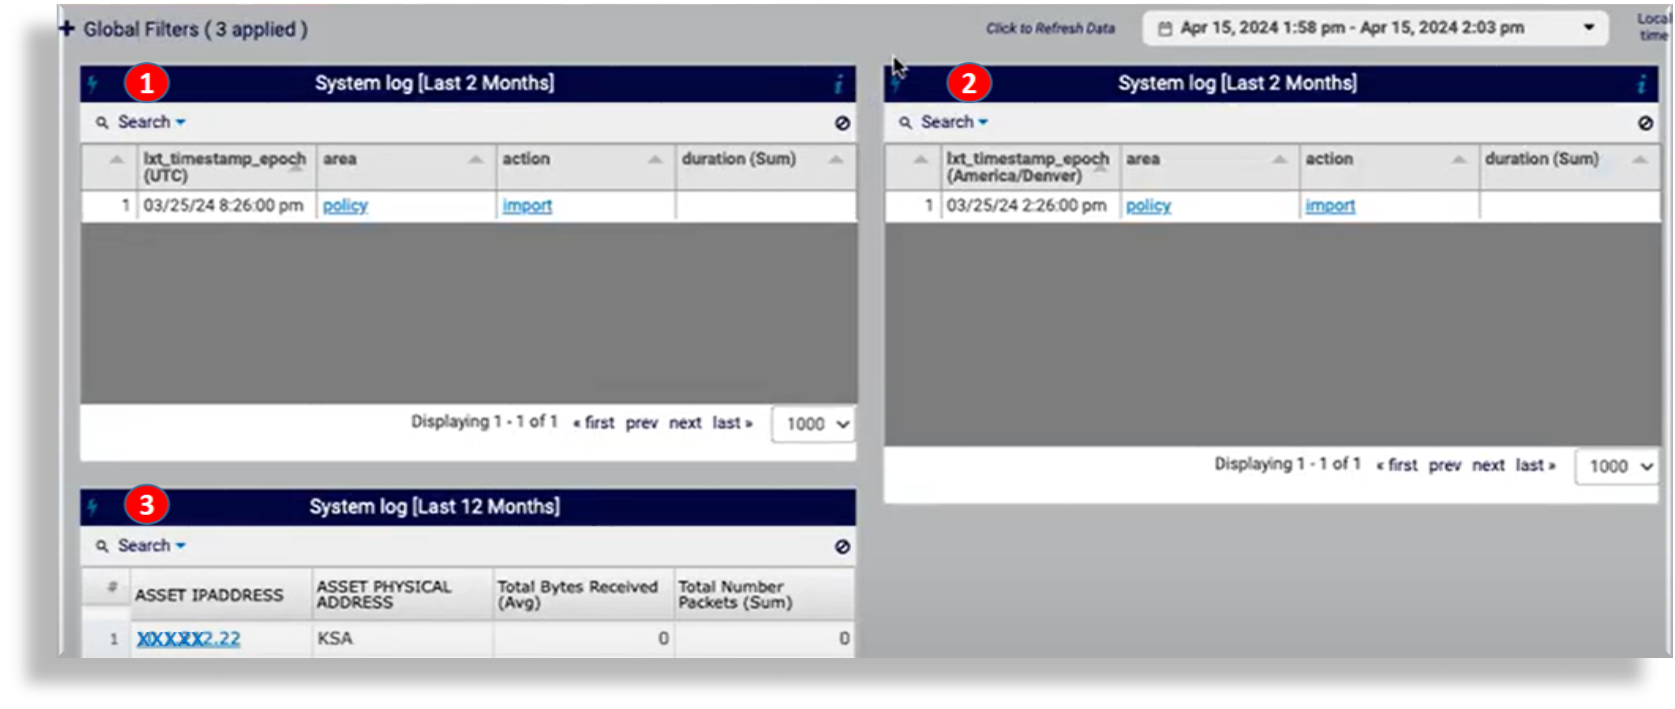Click the lightning bolt icon on panel 1
The width and height of the screenshot is (1675, 709).
coord(93,84)
